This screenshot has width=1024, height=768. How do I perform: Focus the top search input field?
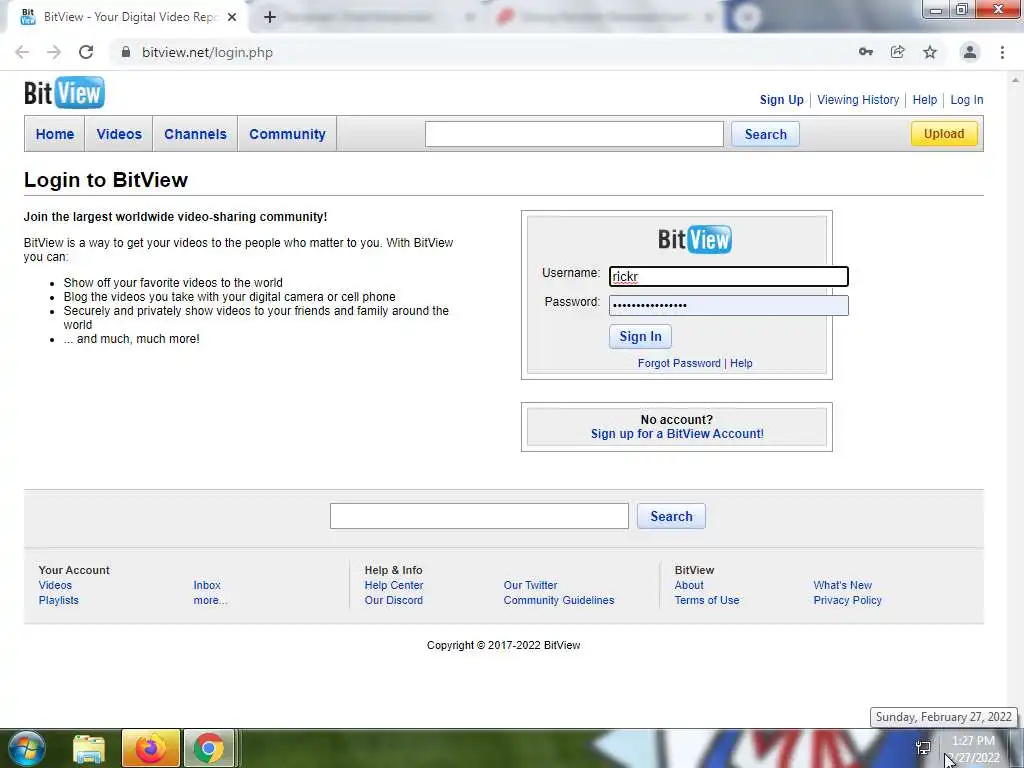pyautogui.click(x=574, y=134)
